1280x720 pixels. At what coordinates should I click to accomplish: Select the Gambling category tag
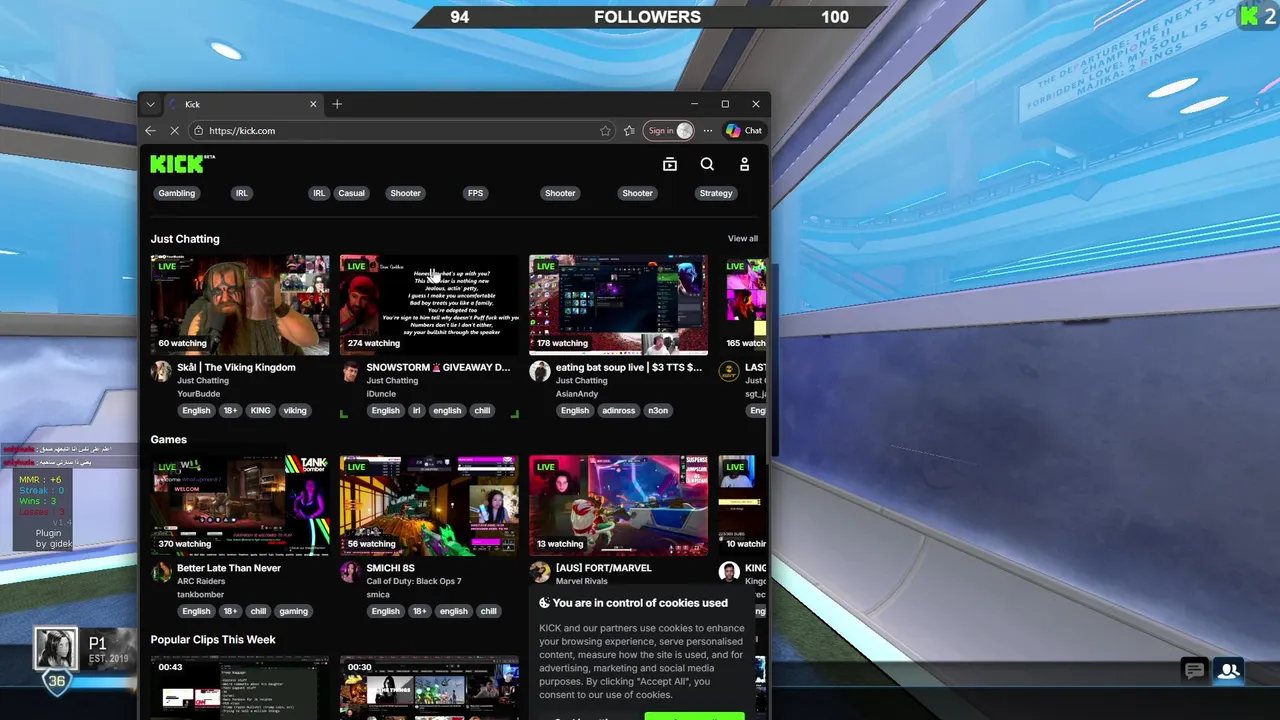(177, 193)
